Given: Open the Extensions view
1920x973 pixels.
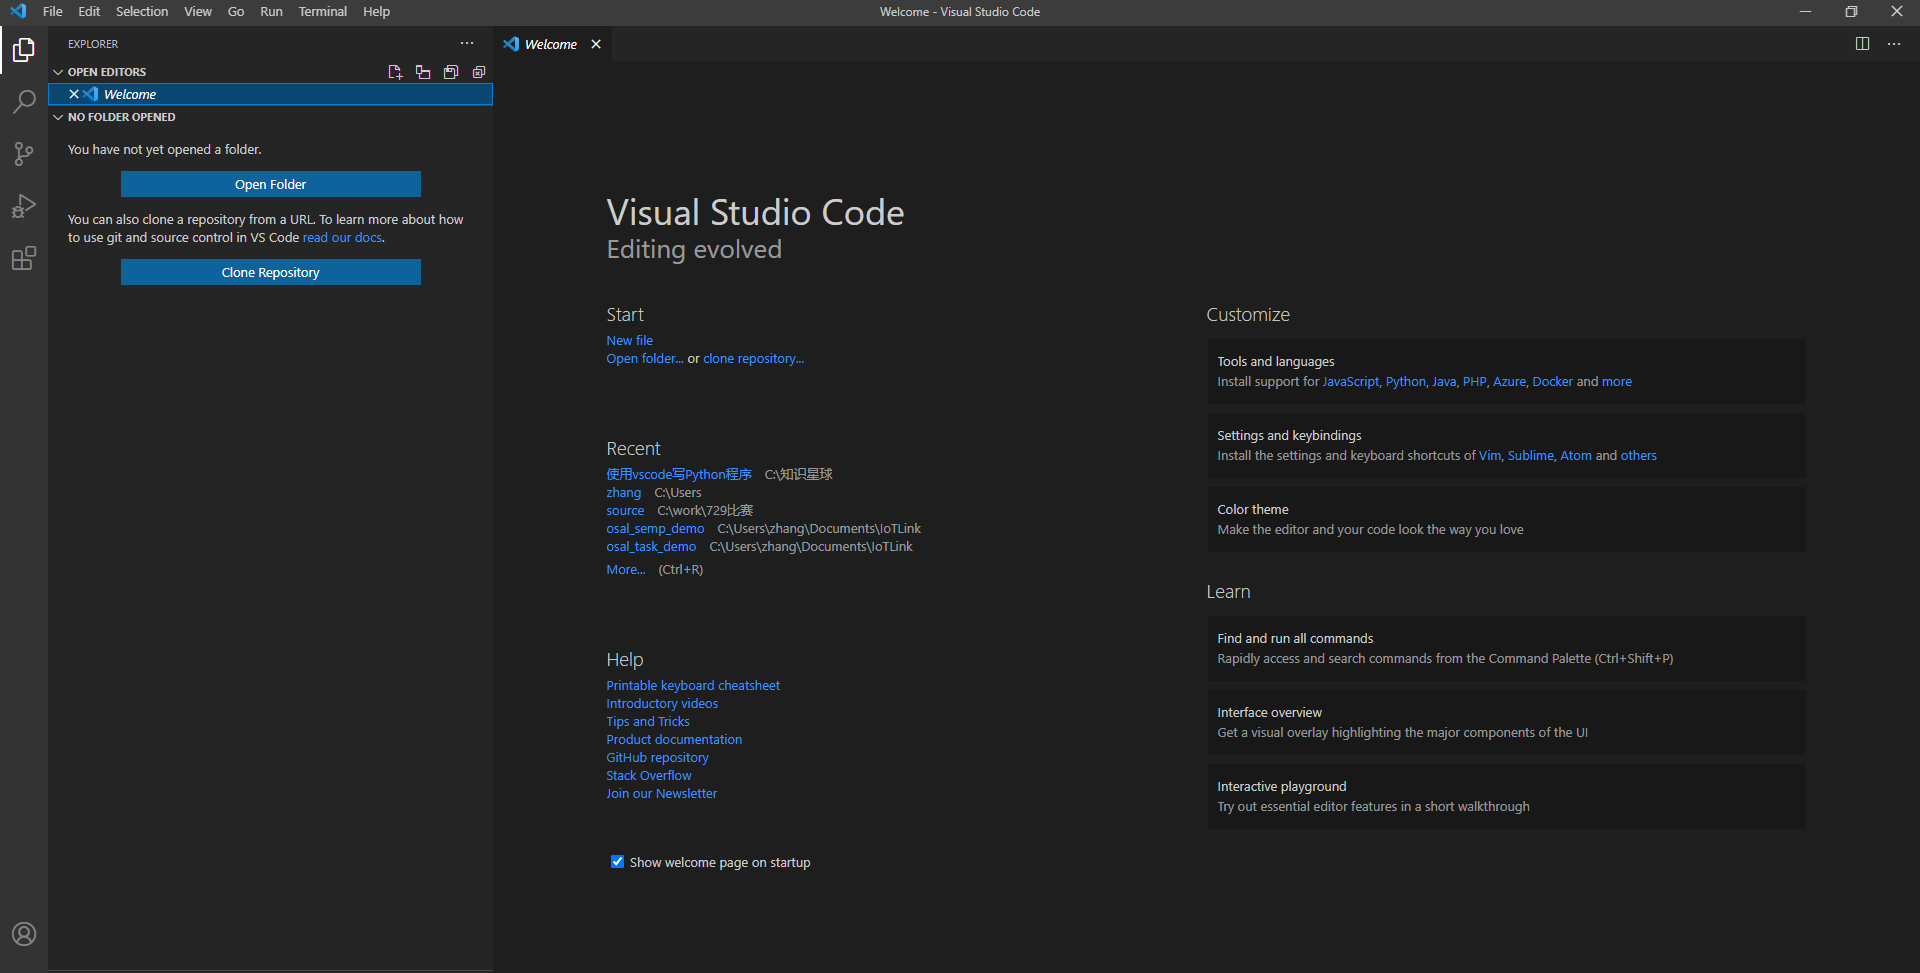Looking at the screenshot, I should [24, 258].
